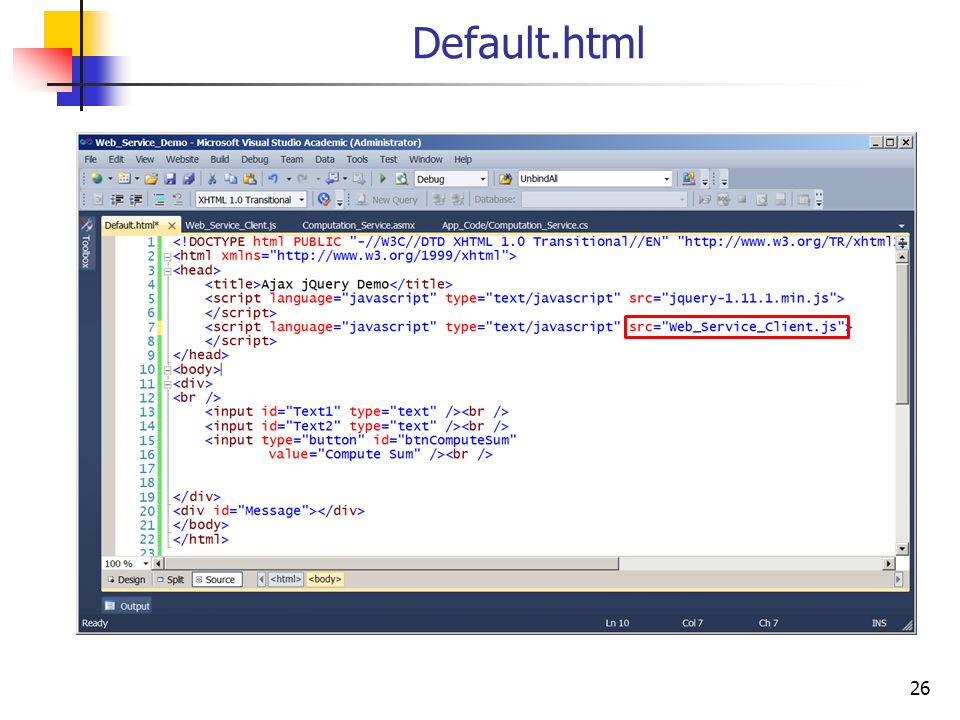Screen dimensions: 960x720
Task: Click the vertical scrollbar thumb in the editor
Action: 902,334
